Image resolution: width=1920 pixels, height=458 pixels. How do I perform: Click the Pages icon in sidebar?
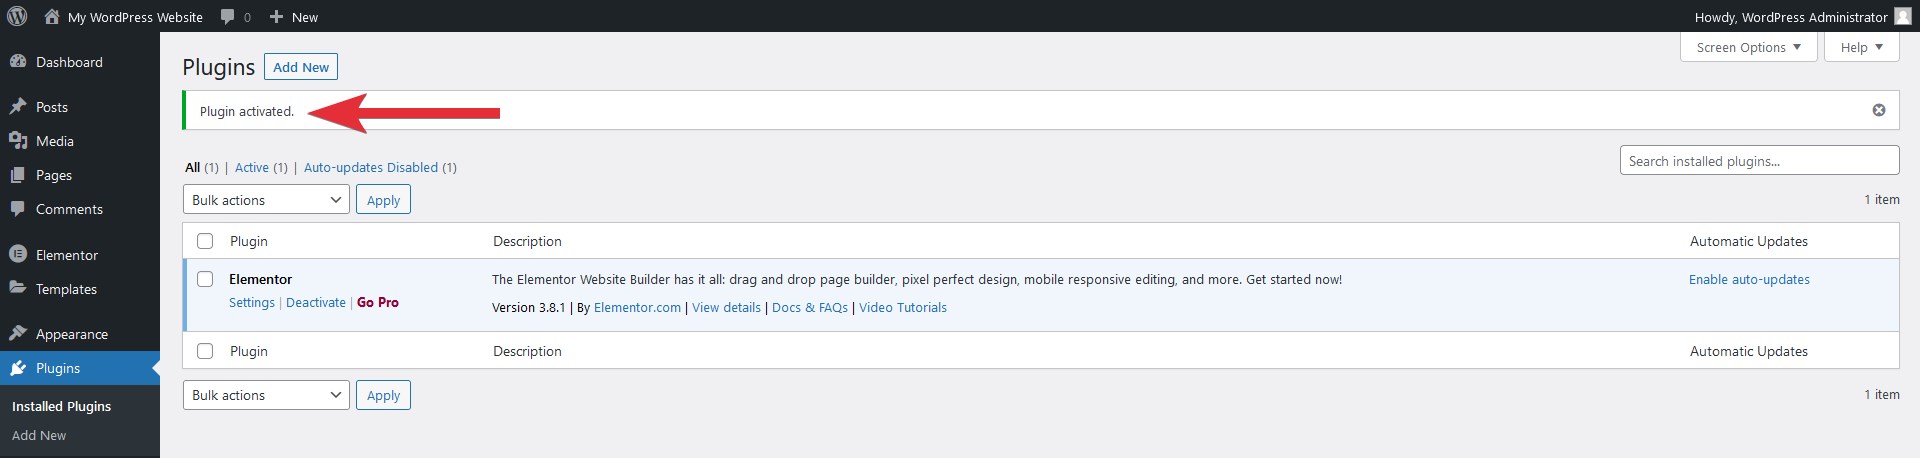click(x=18, y=175)
